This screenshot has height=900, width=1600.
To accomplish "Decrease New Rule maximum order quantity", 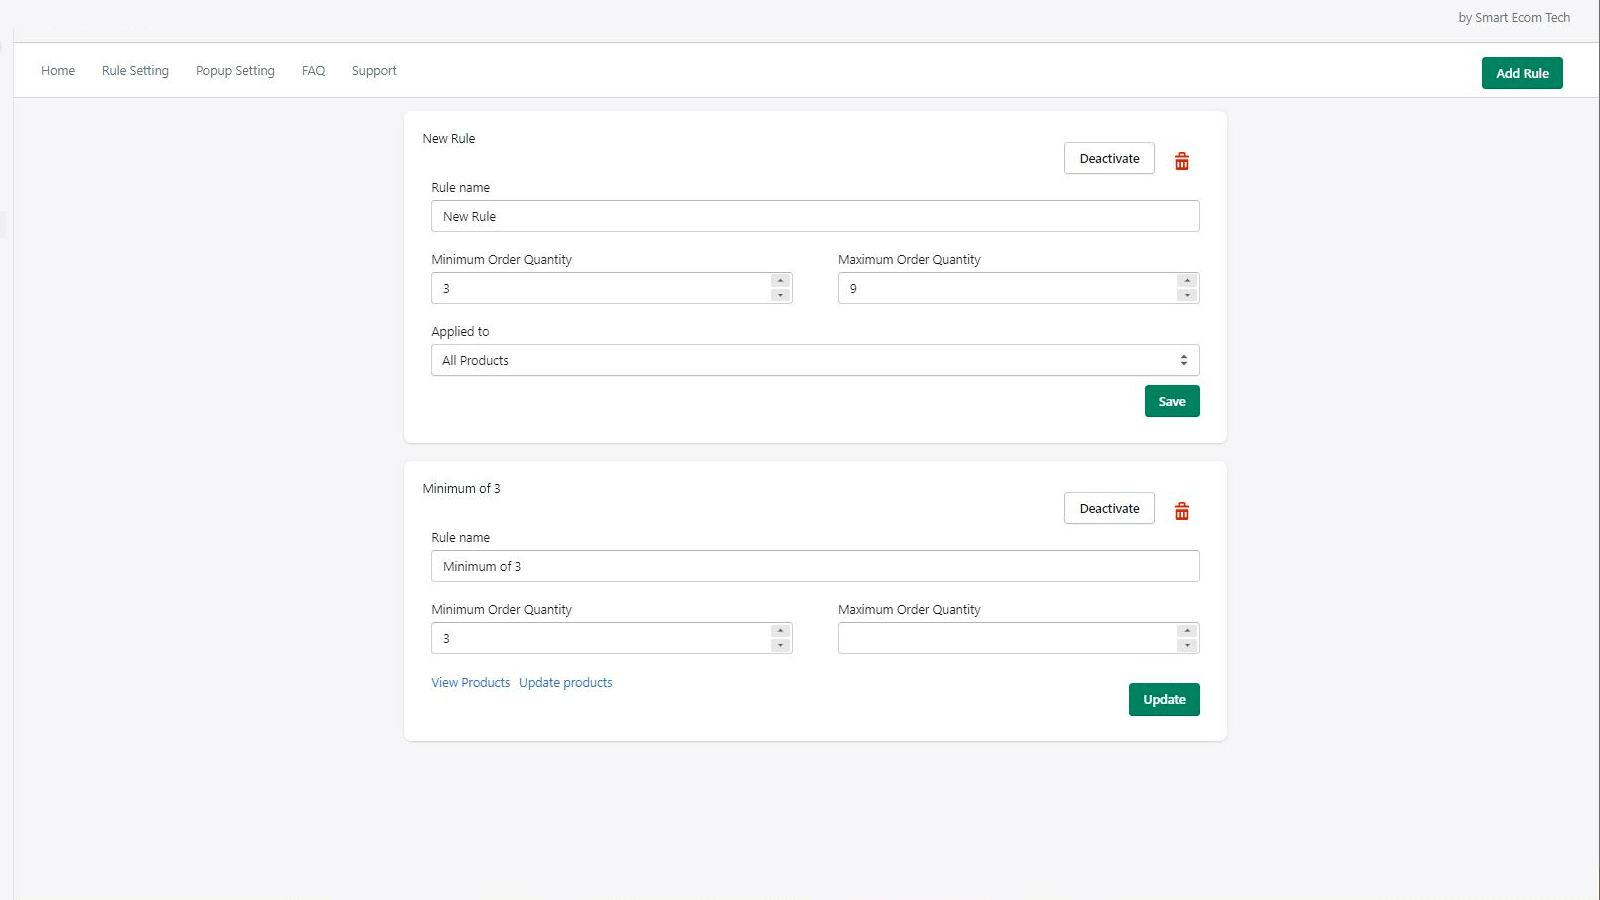I will (x=1187, y=295).
